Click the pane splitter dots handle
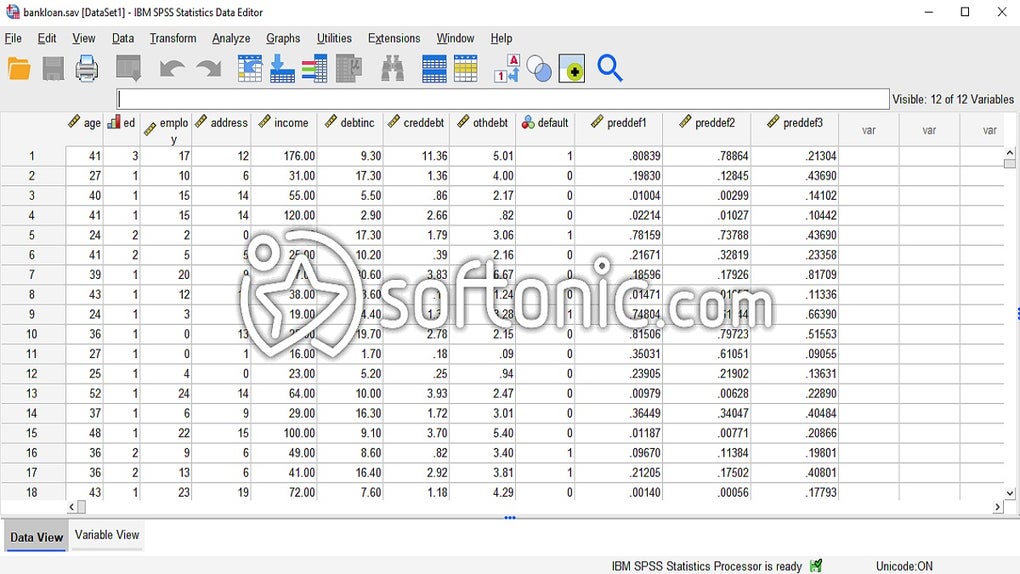 coord(510,518)
